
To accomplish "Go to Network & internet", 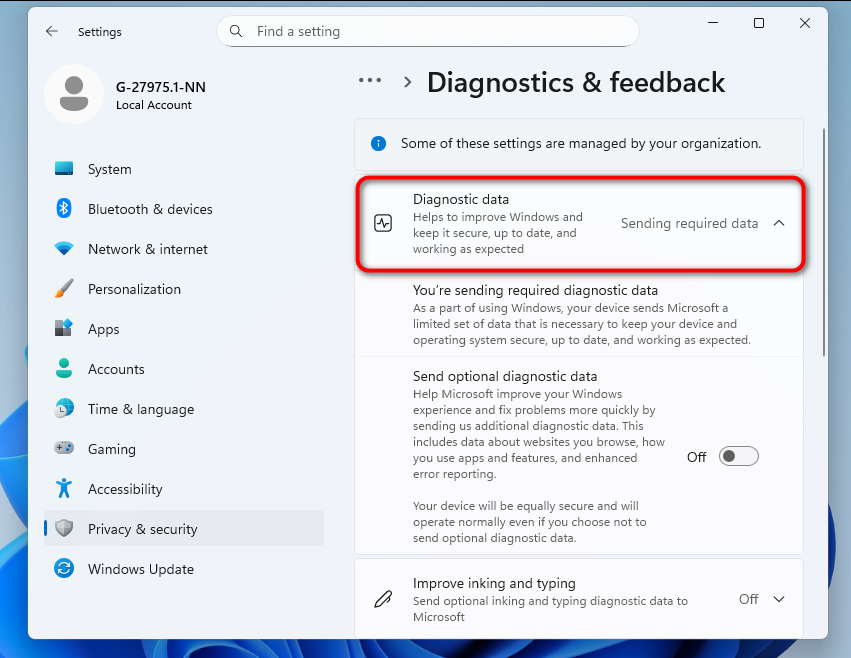I will (x=184, y=249).
